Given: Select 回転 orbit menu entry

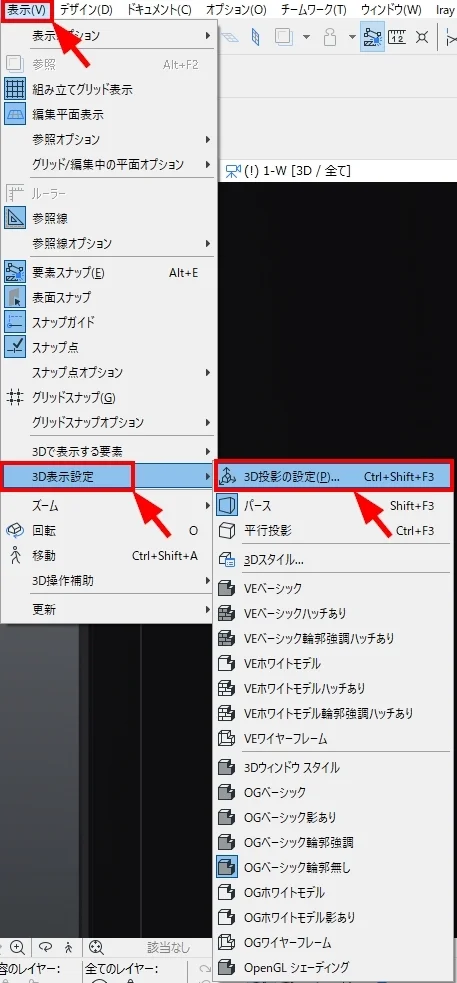Looking at the screenshot, I should point(109,530).
